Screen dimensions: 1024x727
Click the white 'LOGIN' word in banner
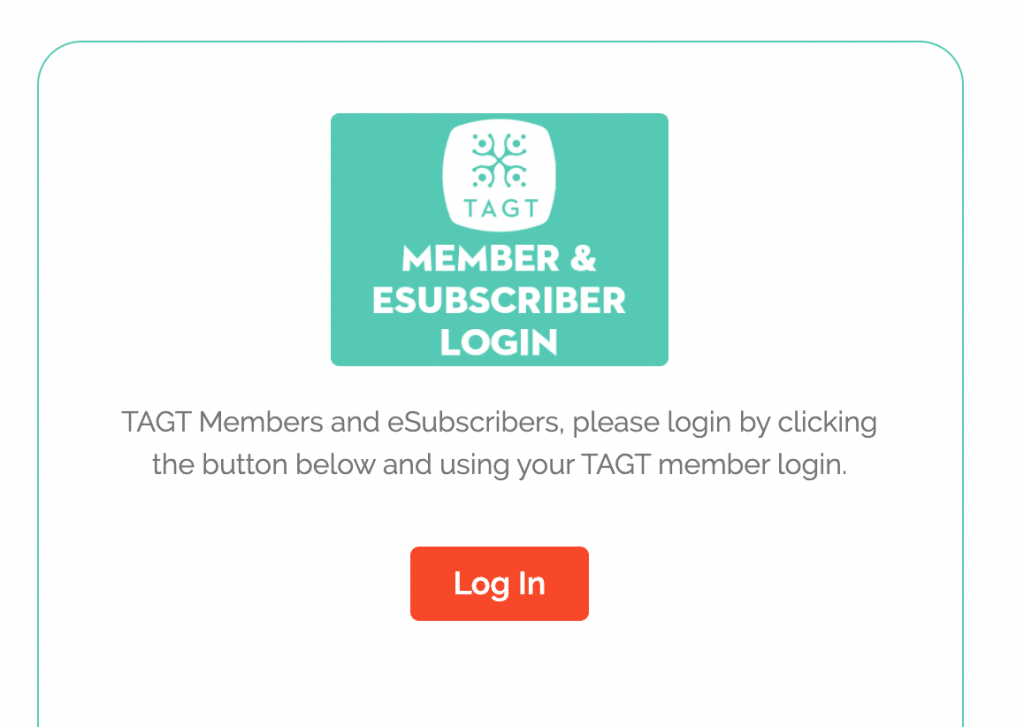coord(499,342)
